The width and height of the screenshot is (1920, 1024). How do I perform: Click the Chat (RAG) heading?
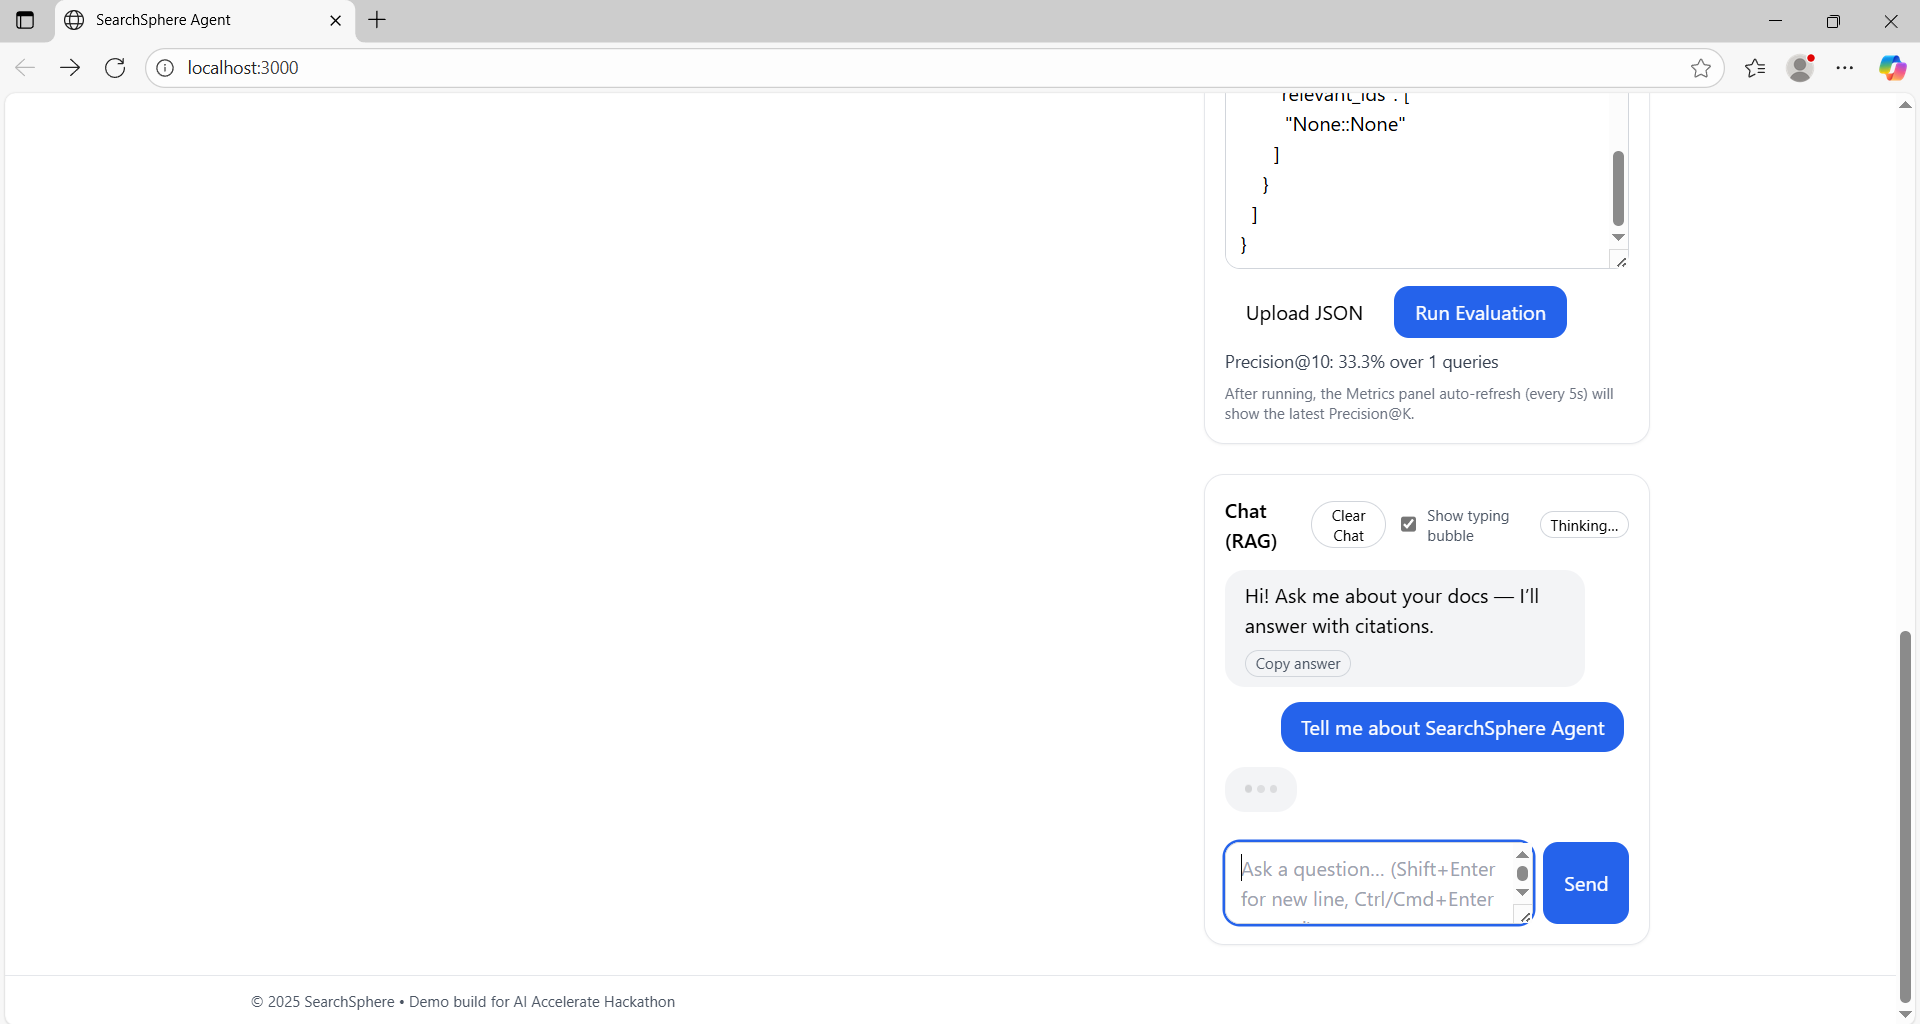point(1250,526)
